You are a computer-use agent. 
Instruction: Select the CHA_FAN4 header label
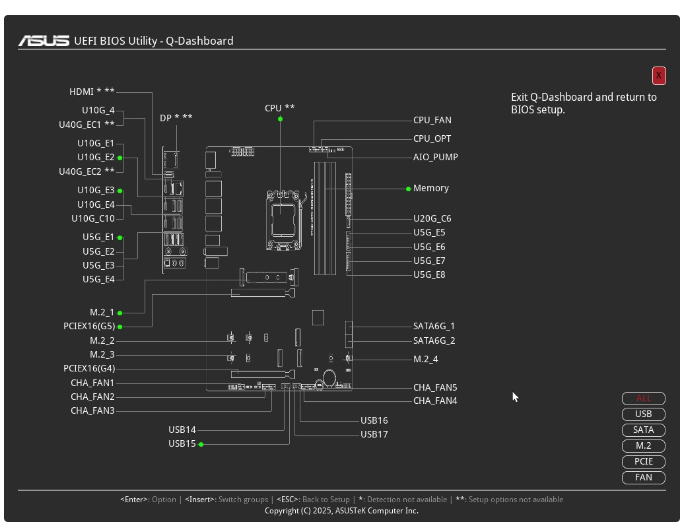(x=435, y=401)
